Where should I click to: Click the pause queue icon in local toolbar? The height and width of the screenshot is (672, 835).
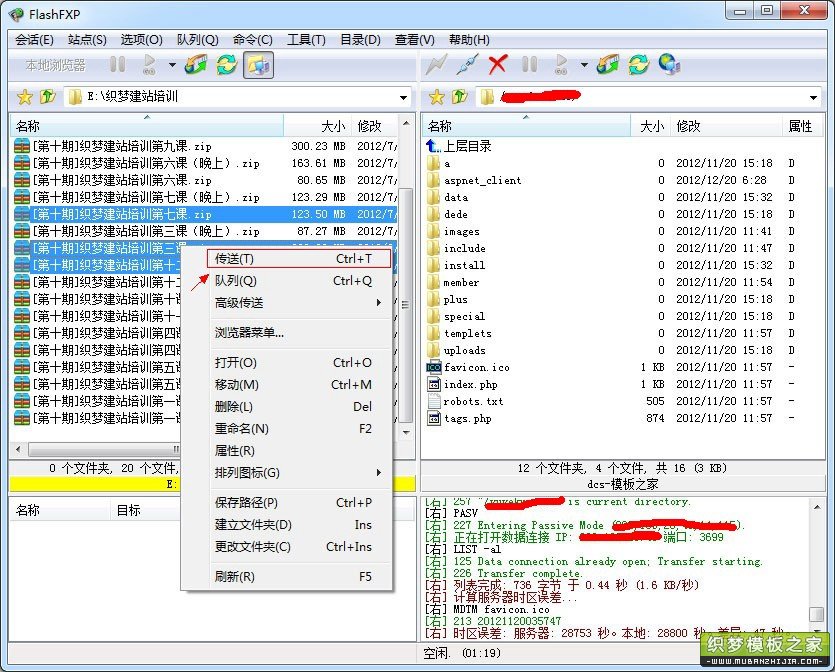point(116,67)
